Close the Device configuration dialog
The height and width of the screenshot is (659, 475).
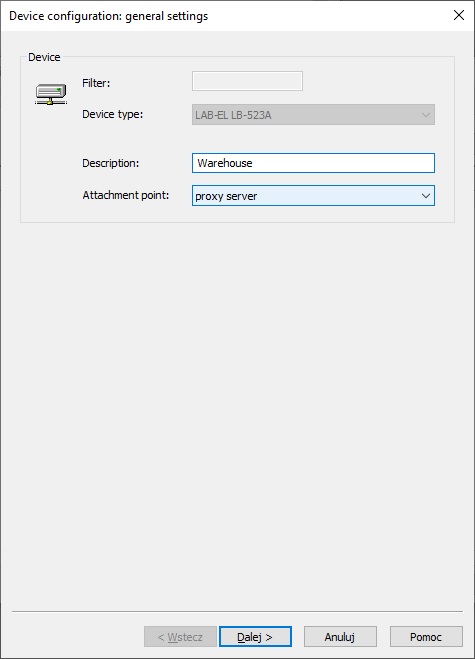click(459, 16)
